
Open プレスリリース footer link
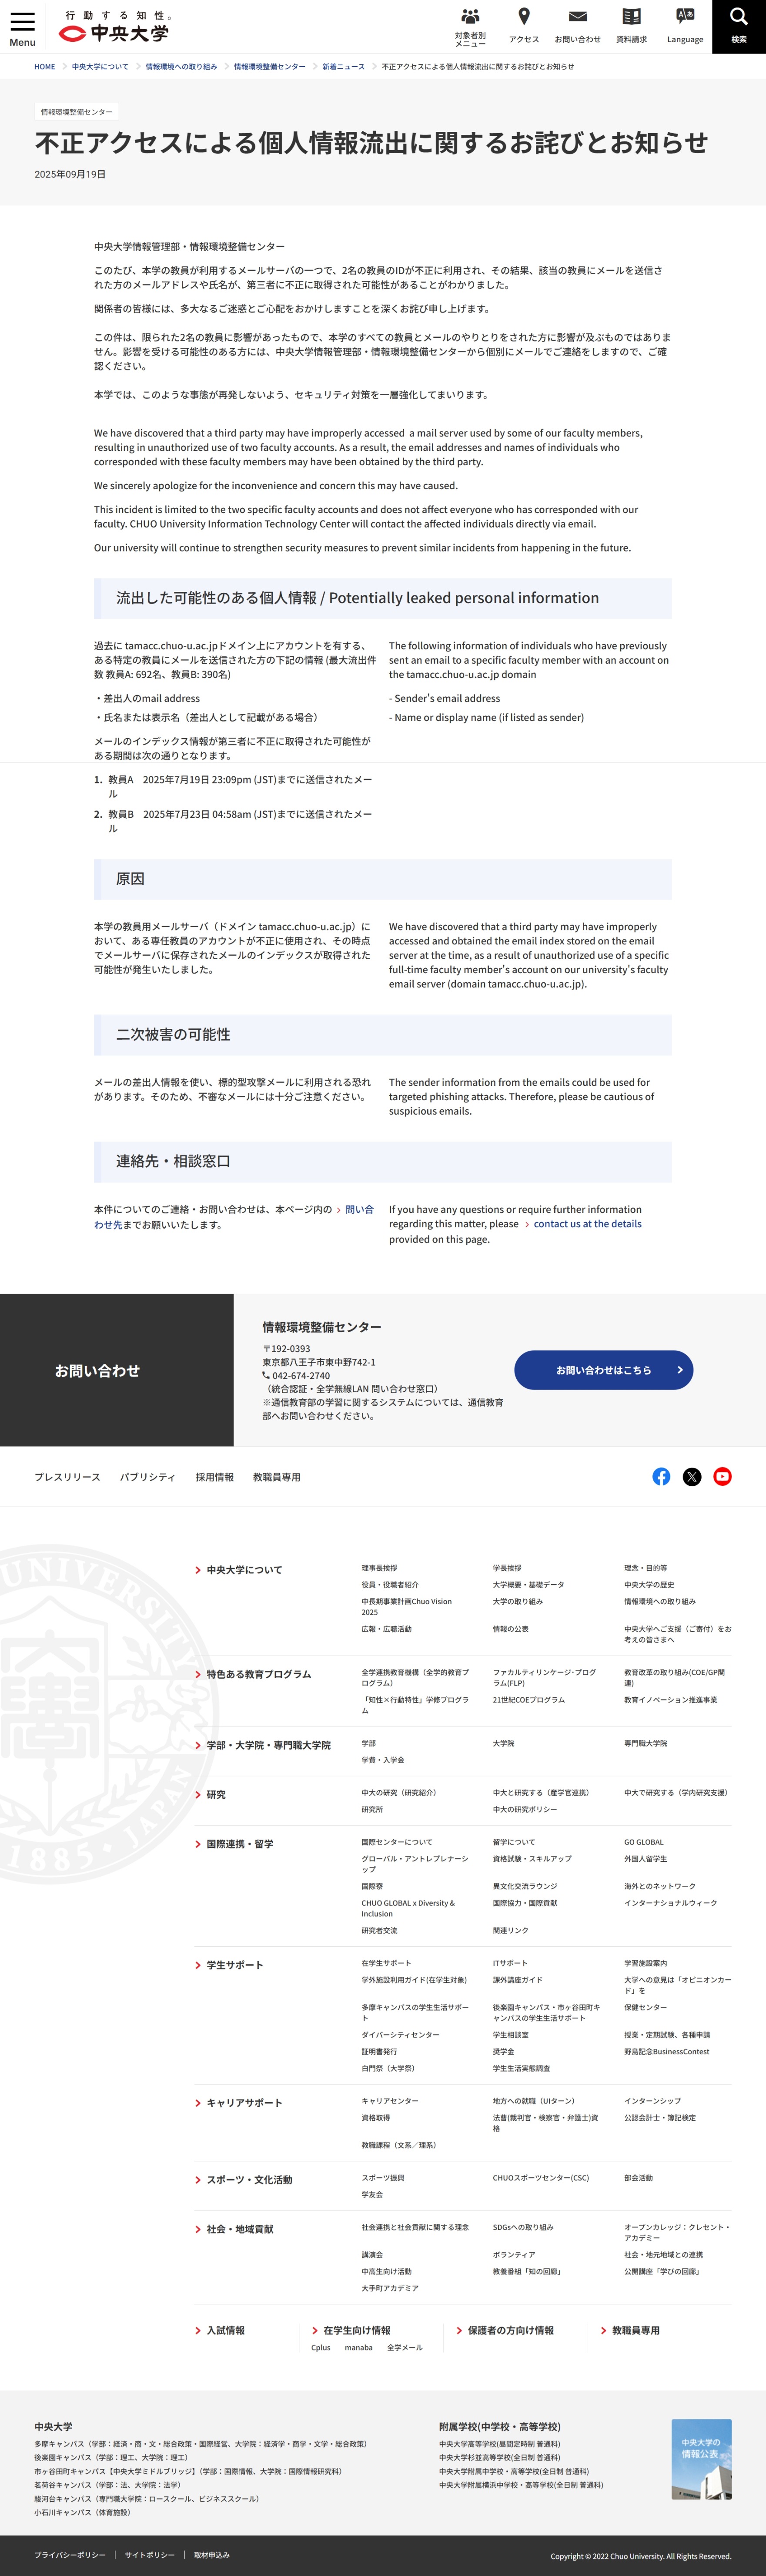click(67, 1477)
